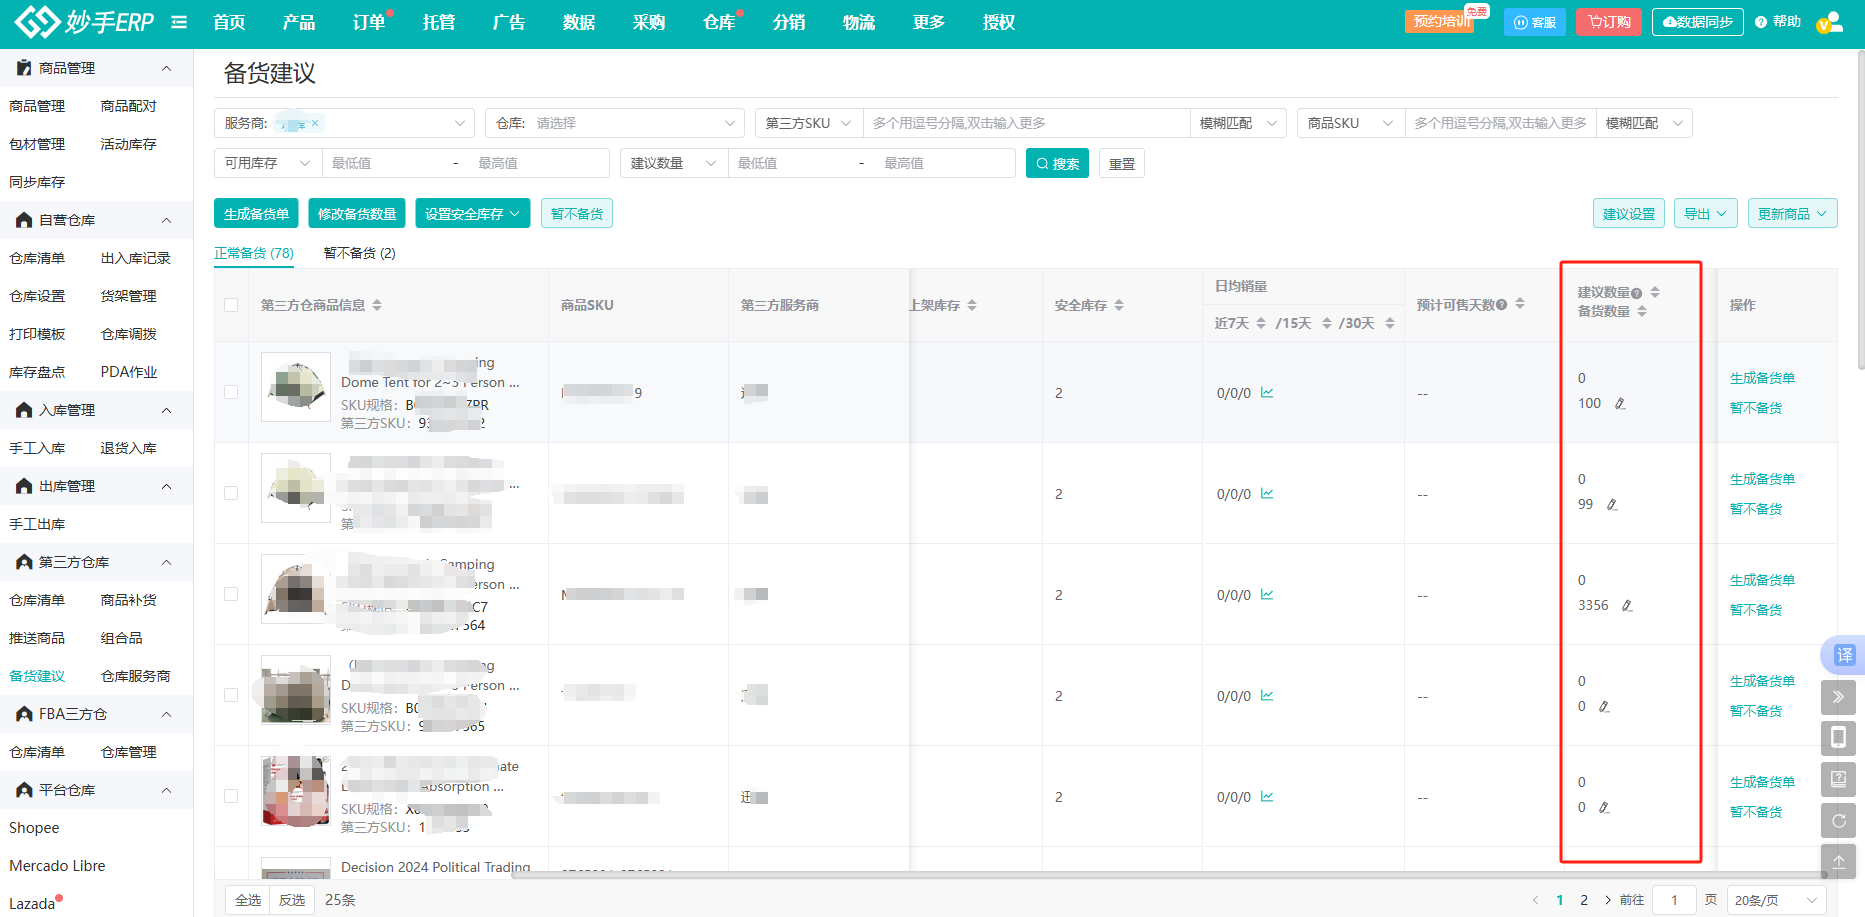Image resolution: width=1865 pixels, height=917 pixels.
Task: Sort the table by 上架库存
Action: click(x=972, y=305)
